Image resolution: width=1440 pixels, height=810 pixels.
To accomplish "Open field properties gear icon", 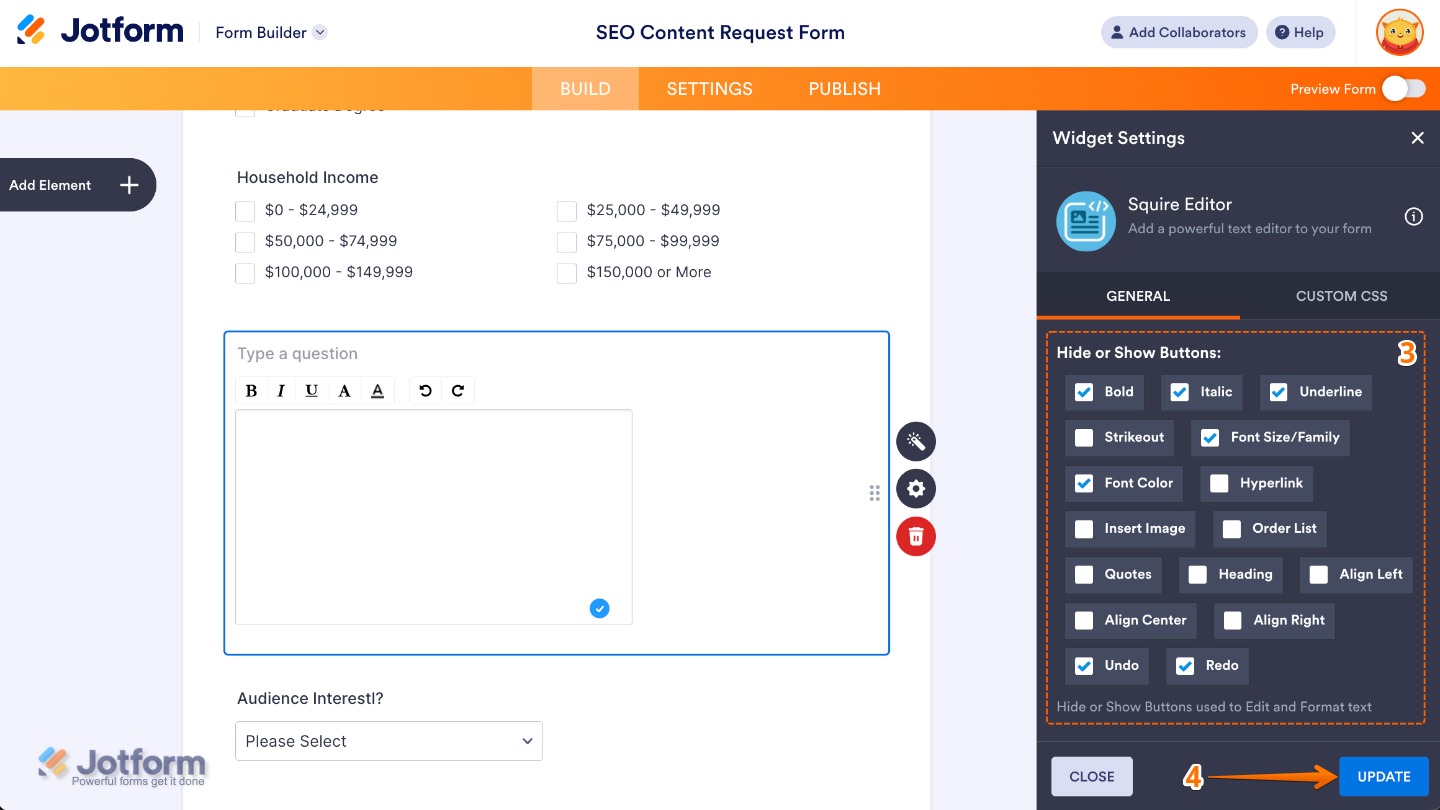I will (x=915, y=489).
